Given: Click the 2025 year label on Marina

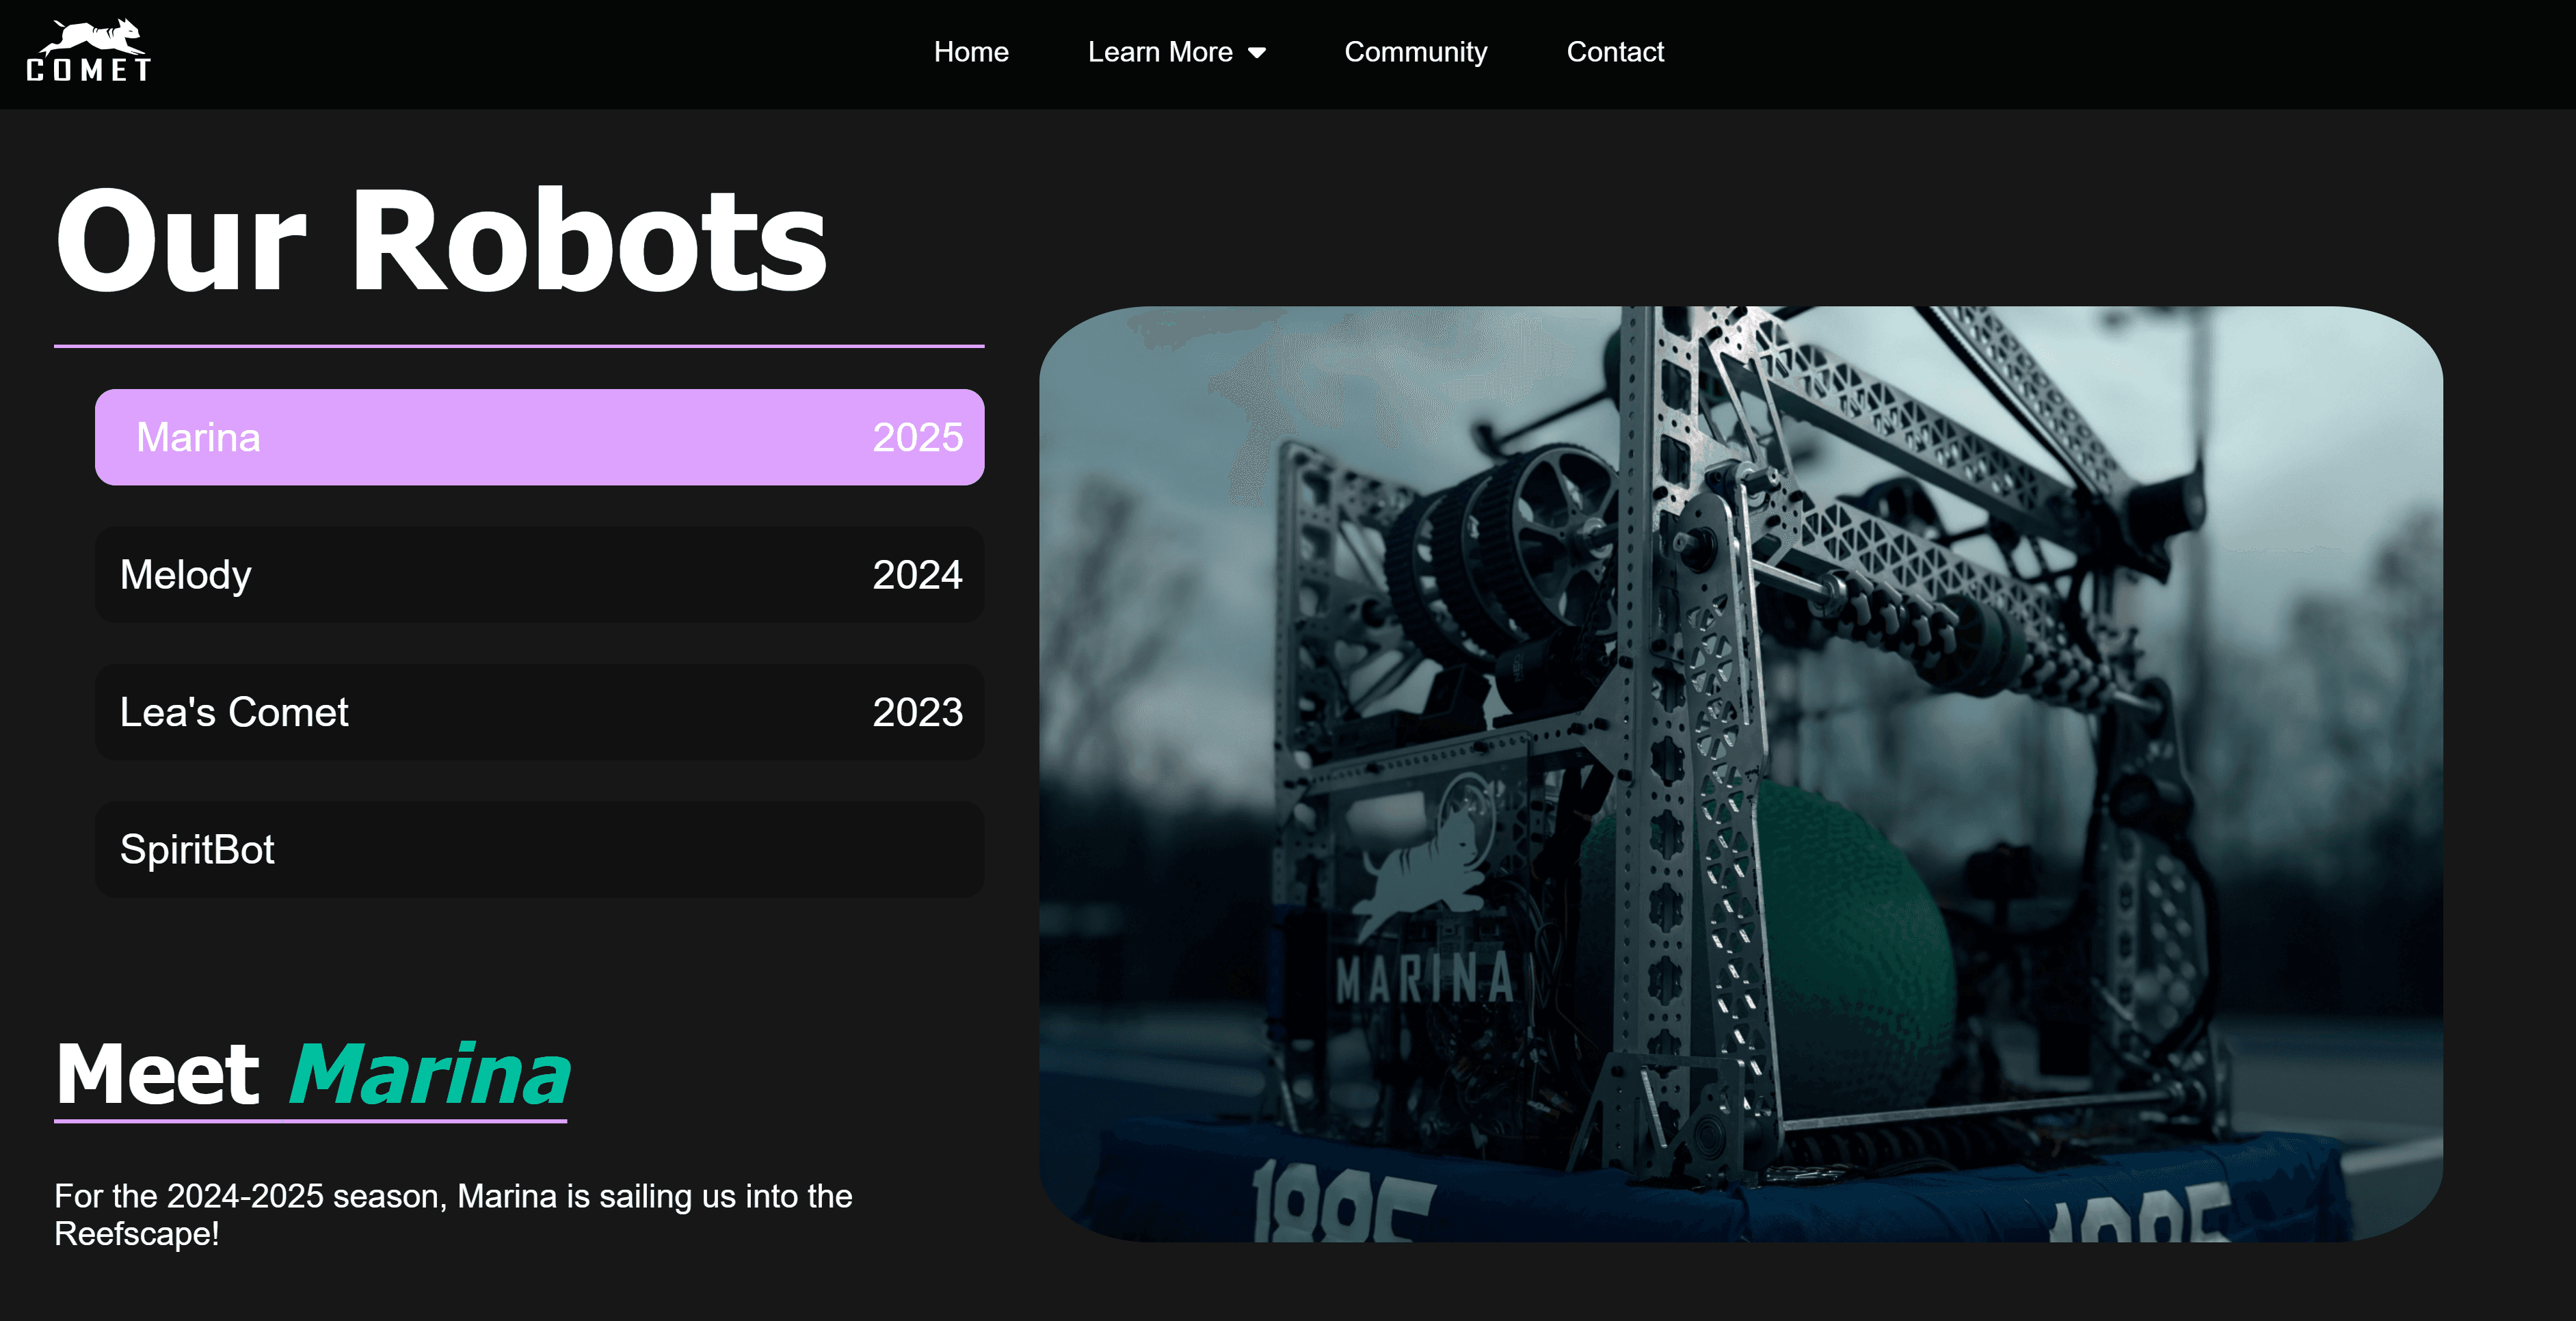Looking at the screenshot, I should click(x=917, y=437).
